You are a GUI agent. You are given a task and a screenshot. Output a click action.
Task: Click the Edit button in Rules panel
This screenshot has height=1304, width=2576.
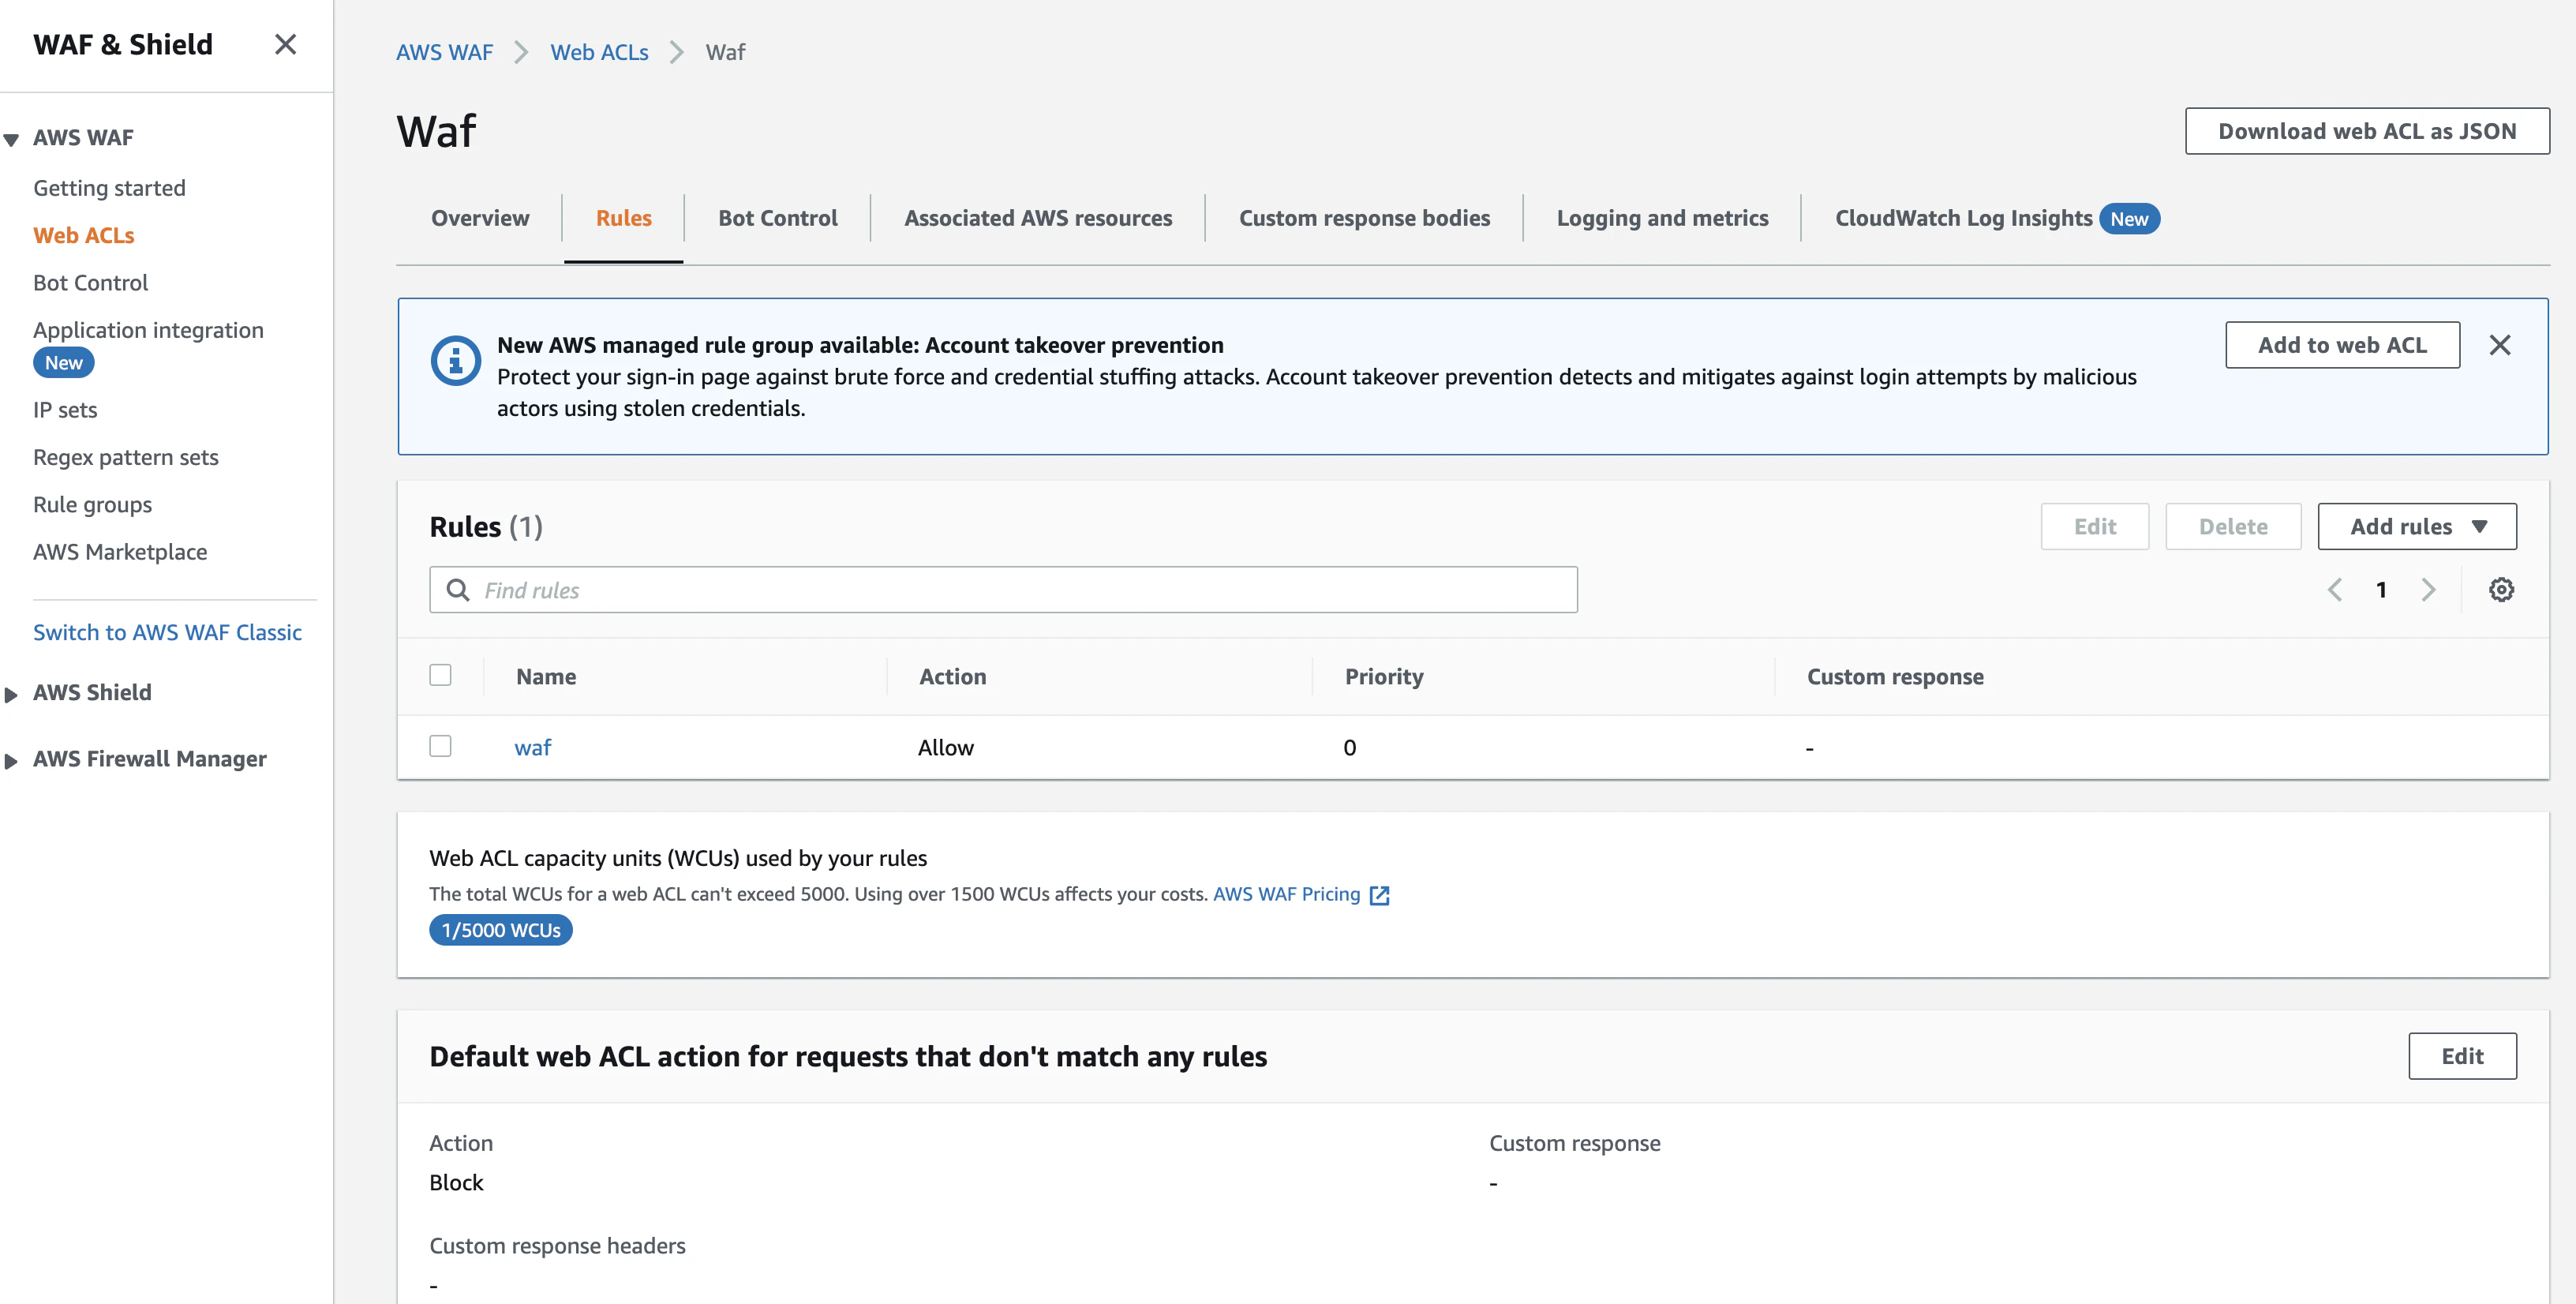point(2095,527)
